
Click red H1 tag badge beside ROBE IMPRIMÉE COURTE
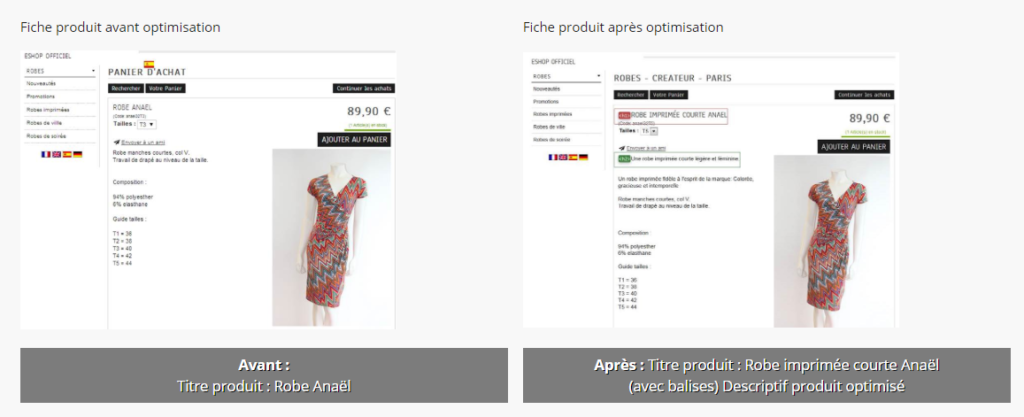(x=624, y=116)
